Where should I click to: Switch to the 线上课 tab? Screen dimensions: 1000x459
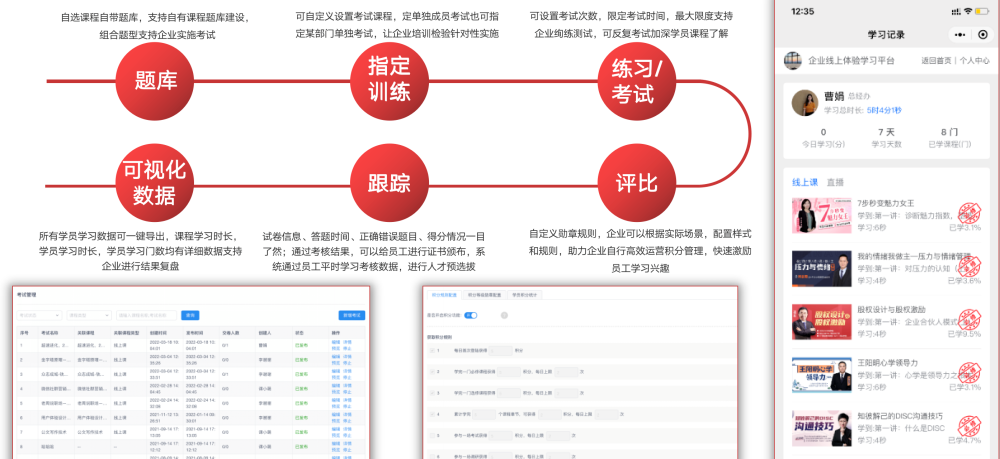[805, 182]
